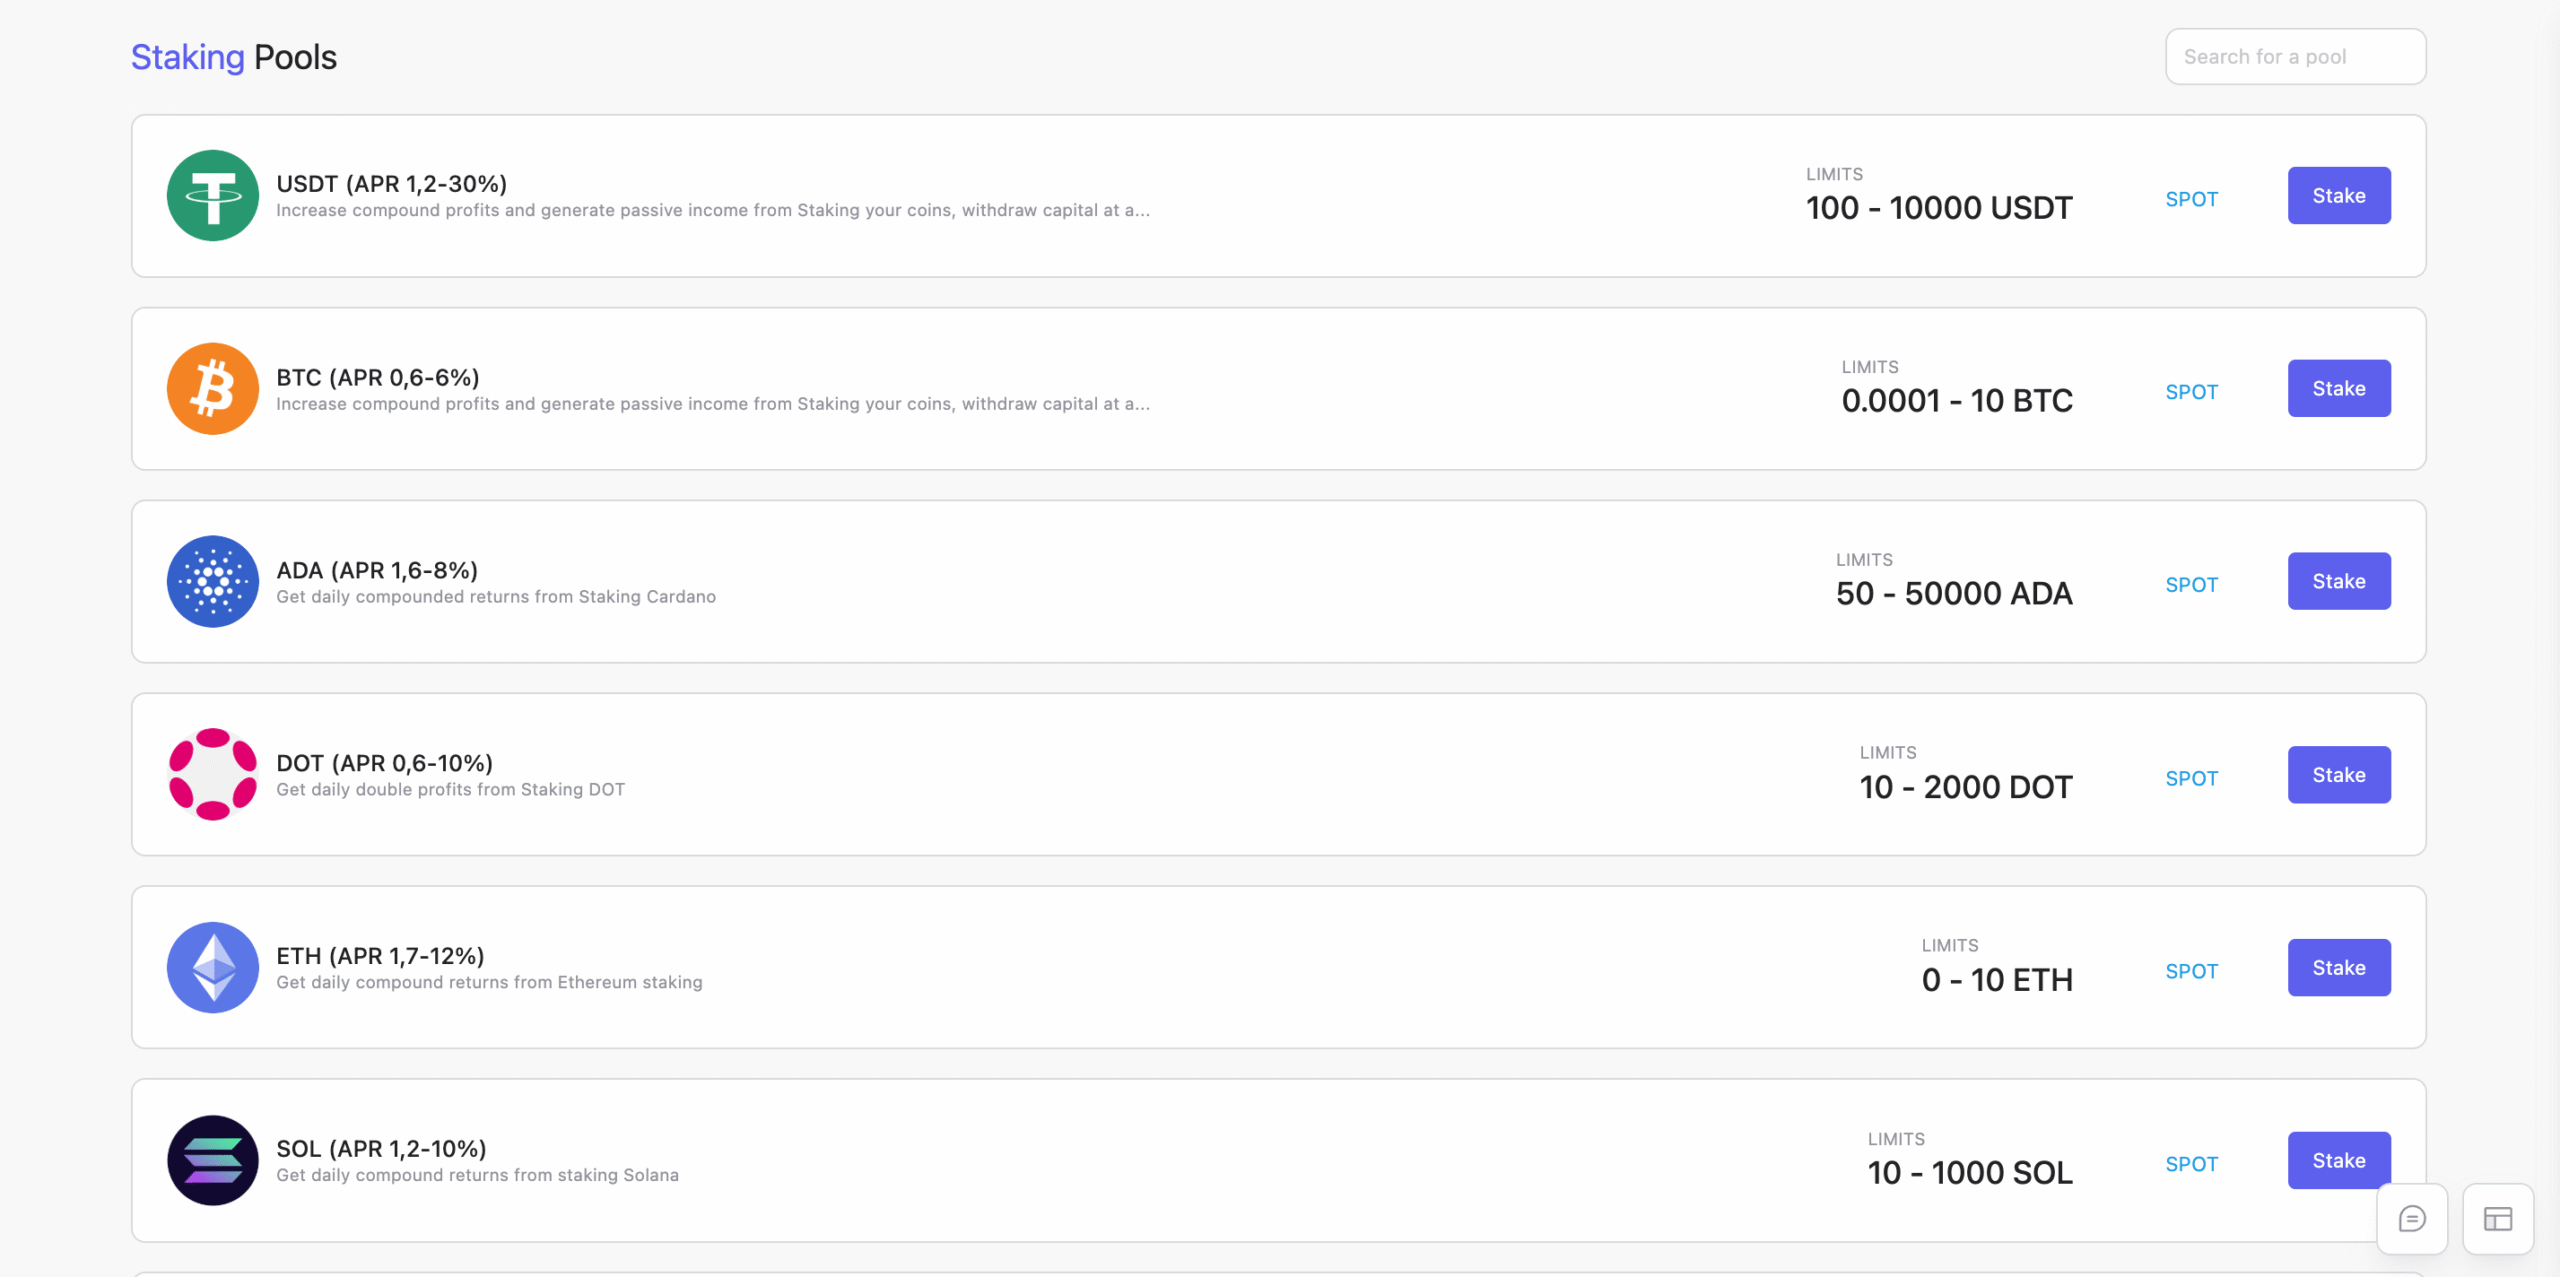The width and height of the screenshot is (2560, 1277).
Task: Click the Ethereum diamond coin icon
Action: pyautogui.click(x=212, y=968)
